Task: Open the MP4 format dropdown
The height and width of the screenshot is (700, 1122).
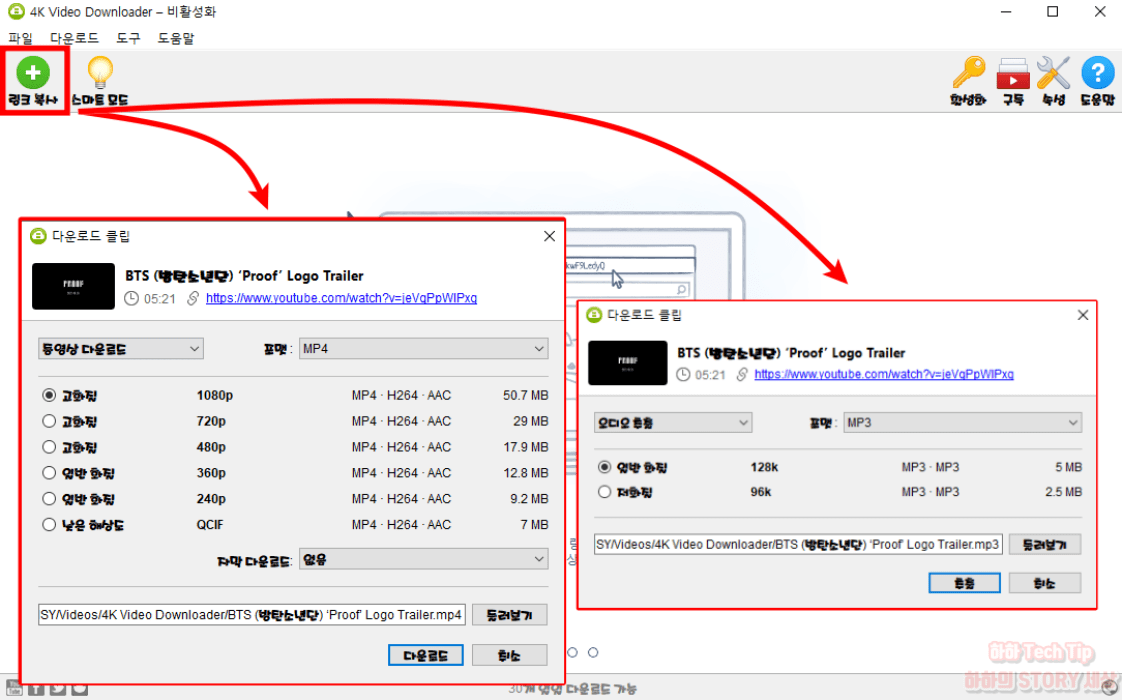Action: click(x=424, y=348)
